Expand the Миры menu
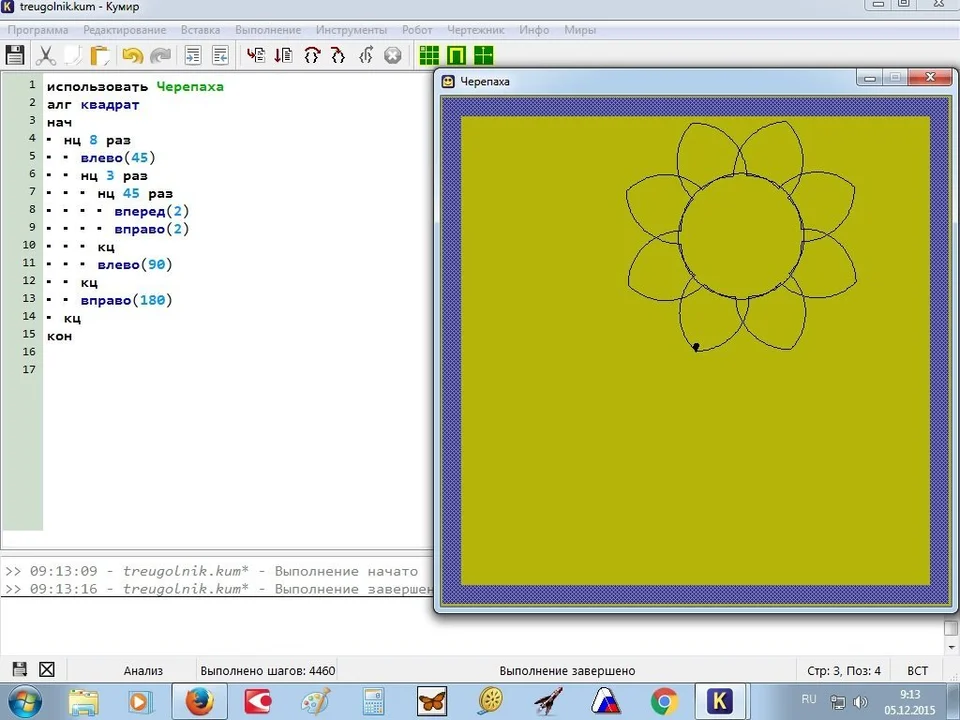The width and height of the screenshot is (960, 720). 580,30
